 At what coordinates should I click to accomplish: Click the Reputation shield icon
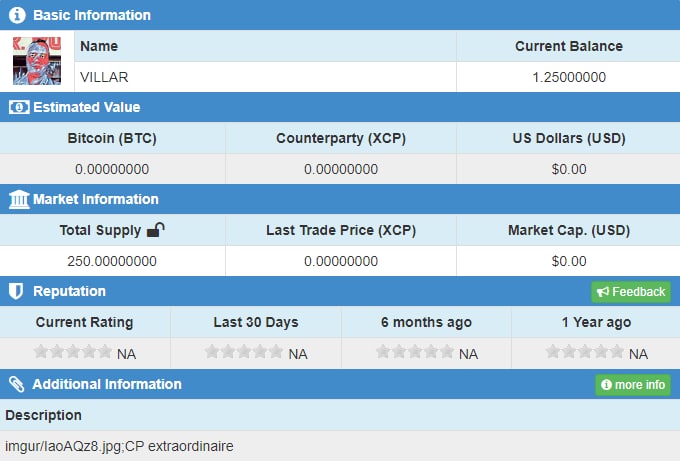point(16,291)
